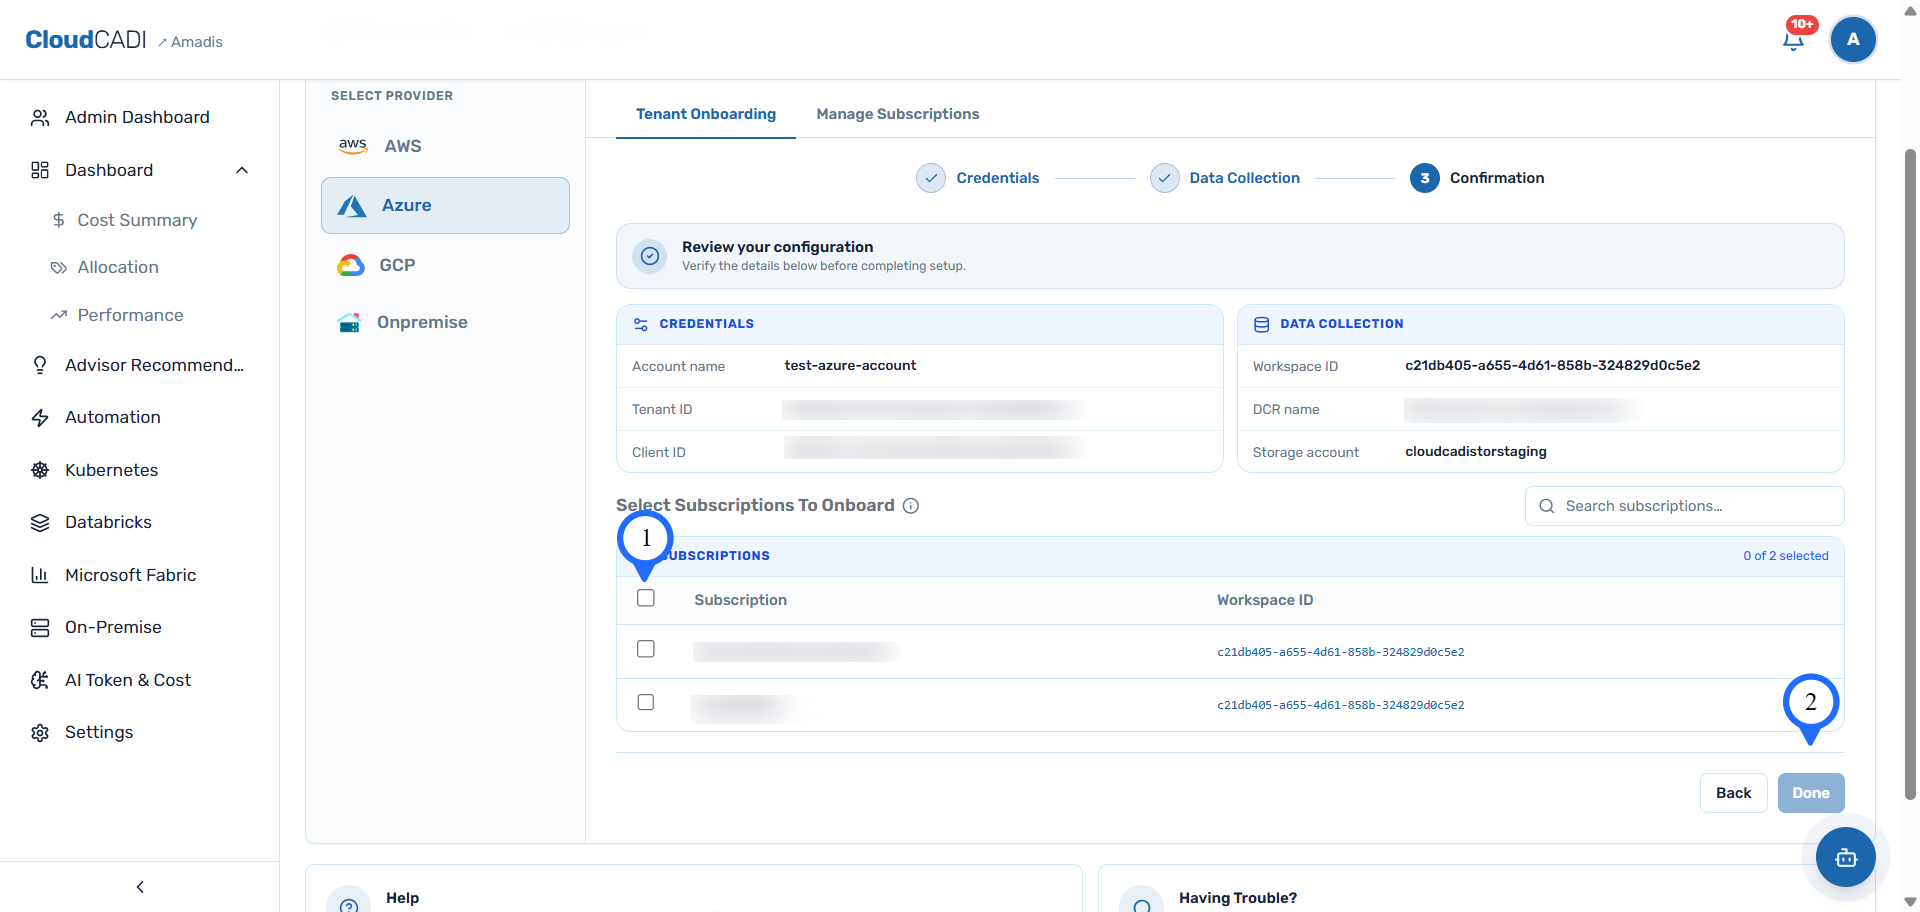
Task: Open first row workspace ID link
Action: [1340, 652]
